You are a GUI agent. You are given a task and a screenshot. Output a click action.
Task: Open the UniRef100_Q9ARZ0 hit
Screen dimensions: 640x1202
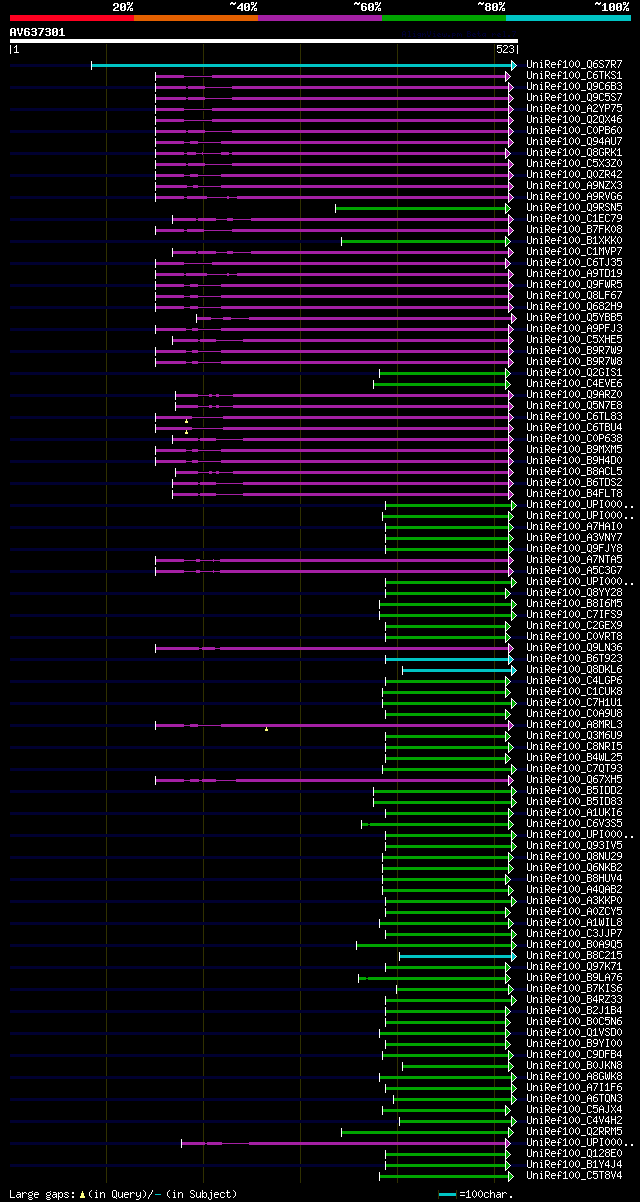[x=574, y=395]
